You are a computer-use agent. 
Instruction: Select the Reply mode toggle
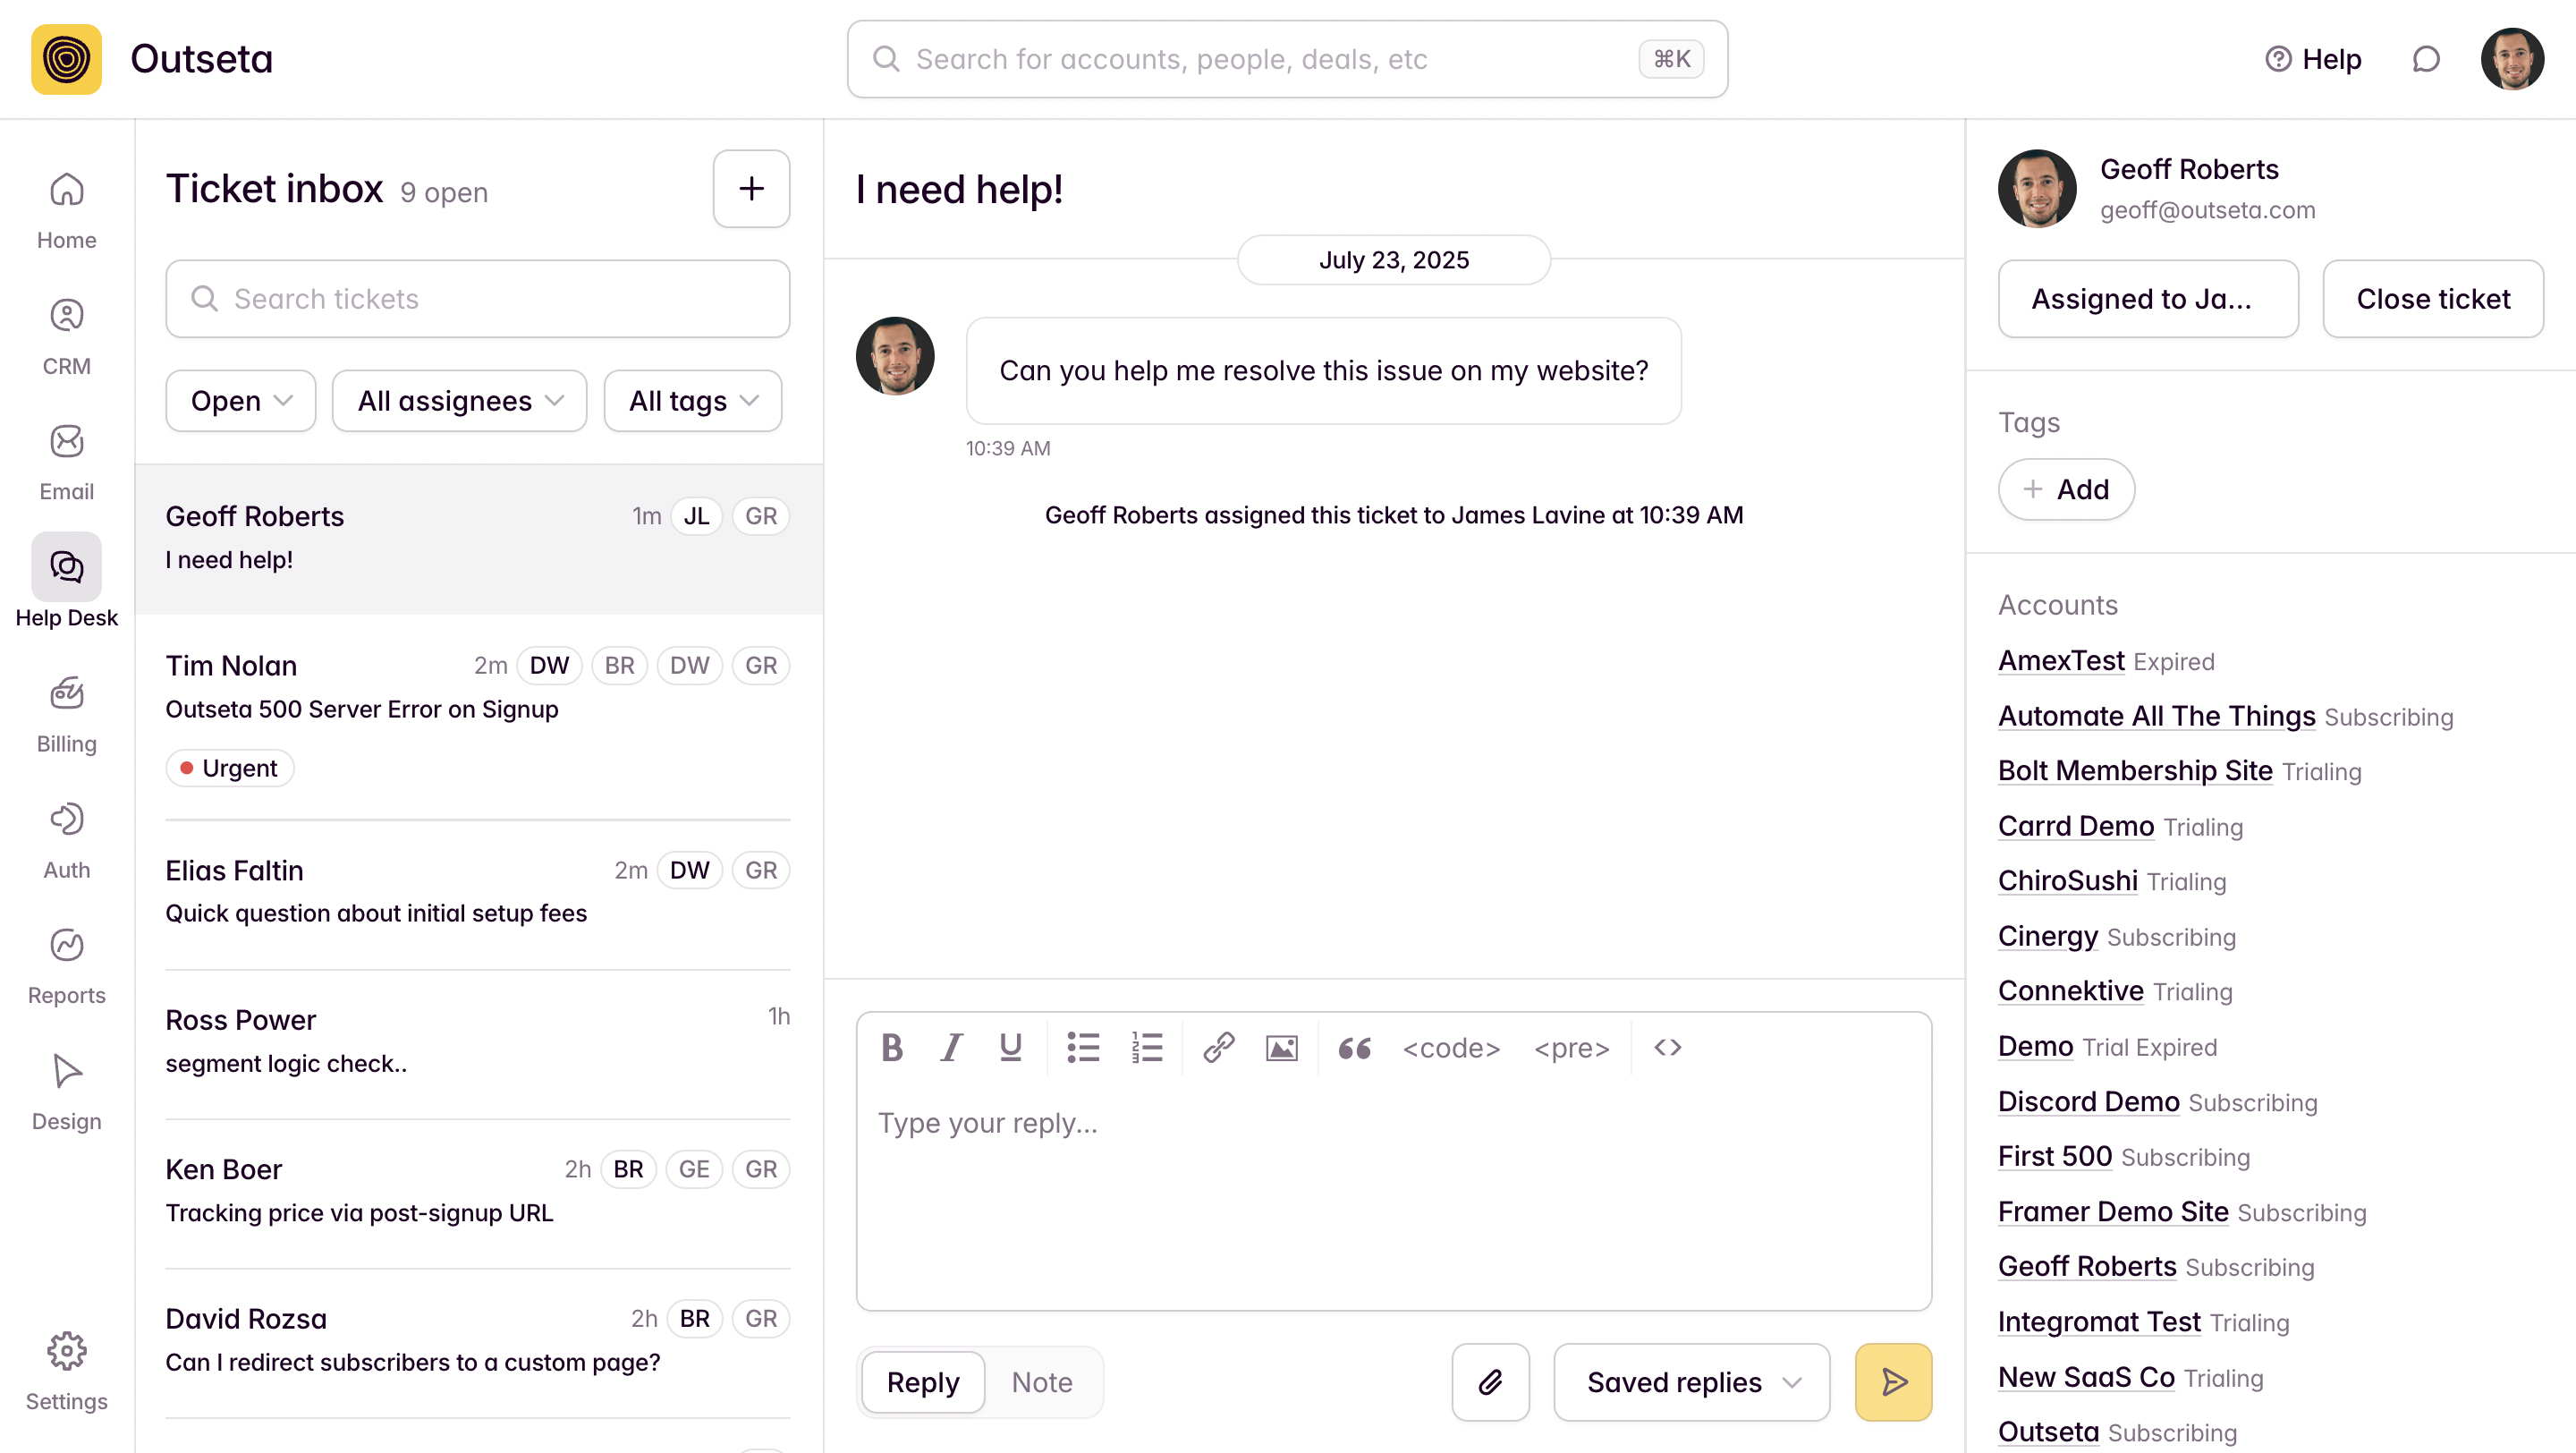(922, 1381)
